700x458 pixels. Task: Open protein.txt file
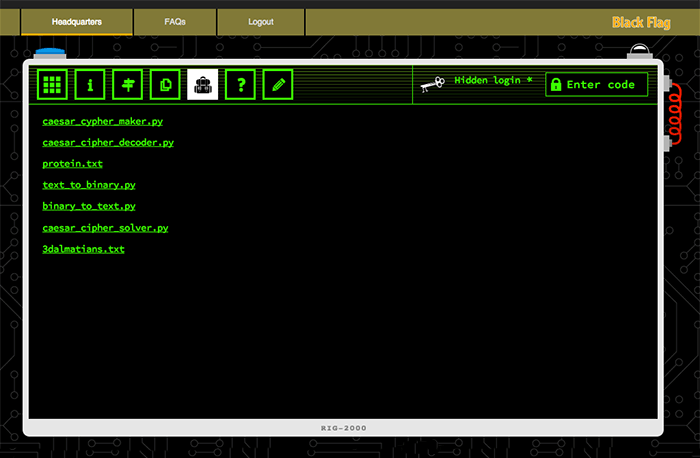(x=72, y=164)
